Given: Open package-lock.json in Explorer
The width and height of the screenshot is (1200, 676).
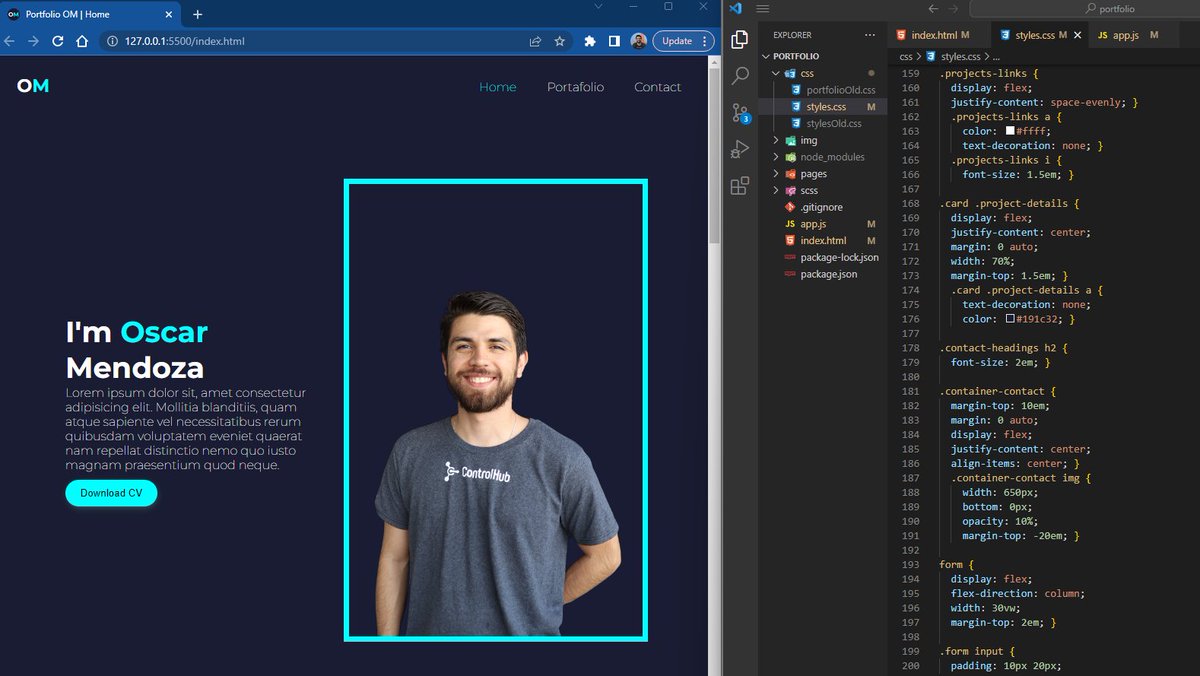Looking at the screenshot, I should 839,257.
